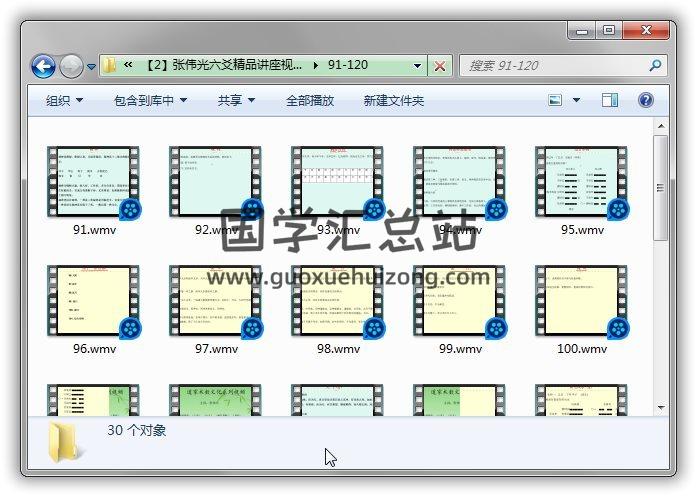
Task: Select the 93.wmv video thumbnail
Action: pyautogui.click(x=337, y=182)
